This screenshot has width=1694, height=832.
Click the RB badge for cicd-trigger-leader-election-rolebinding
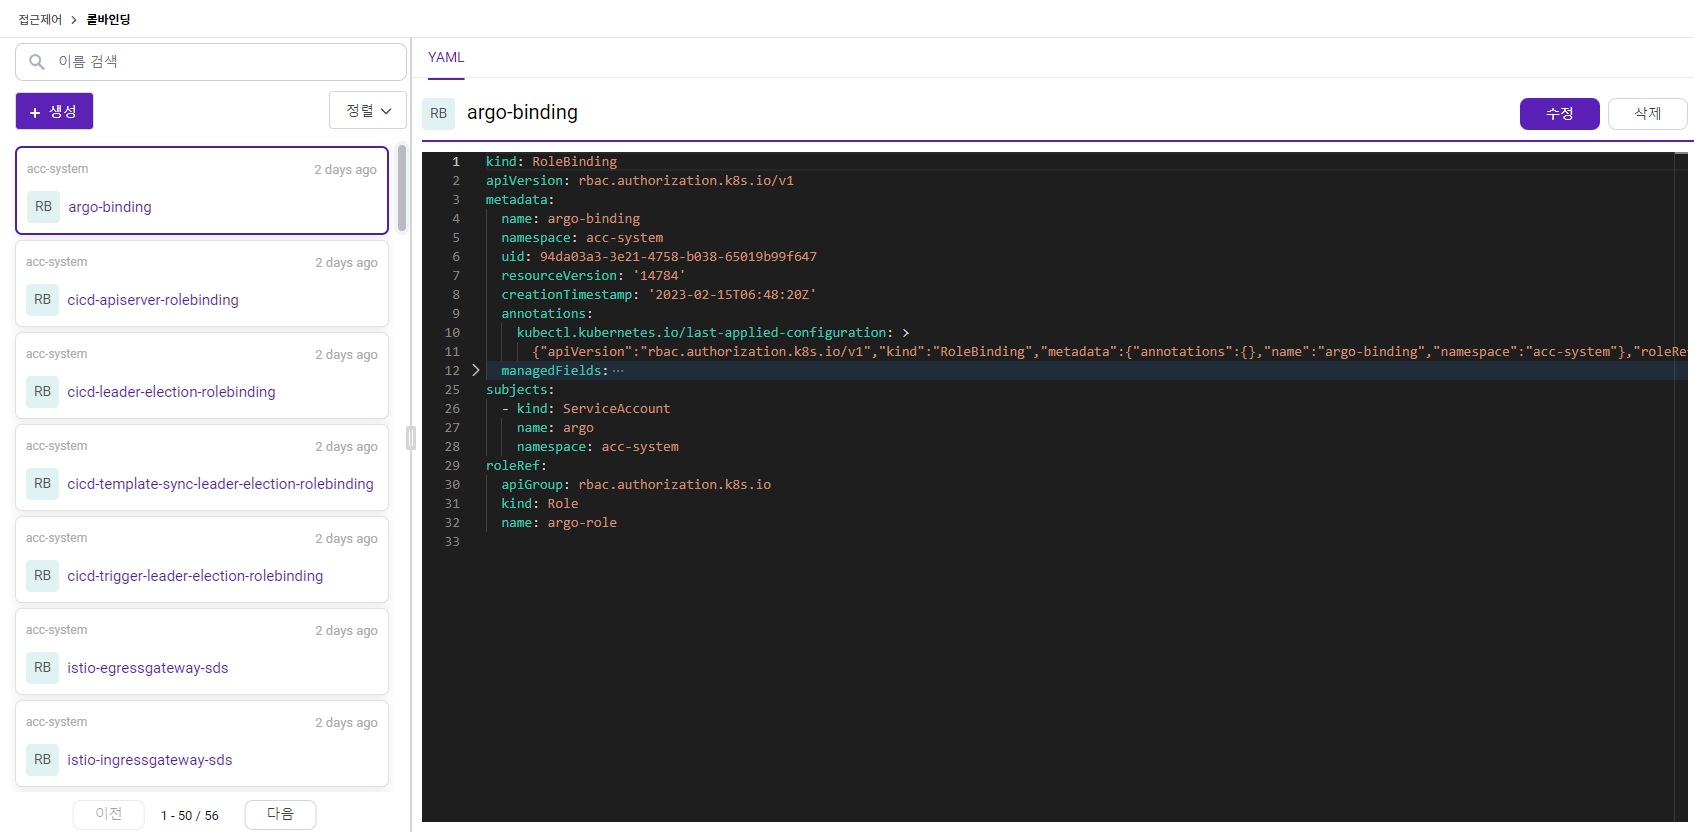[42, 575]
